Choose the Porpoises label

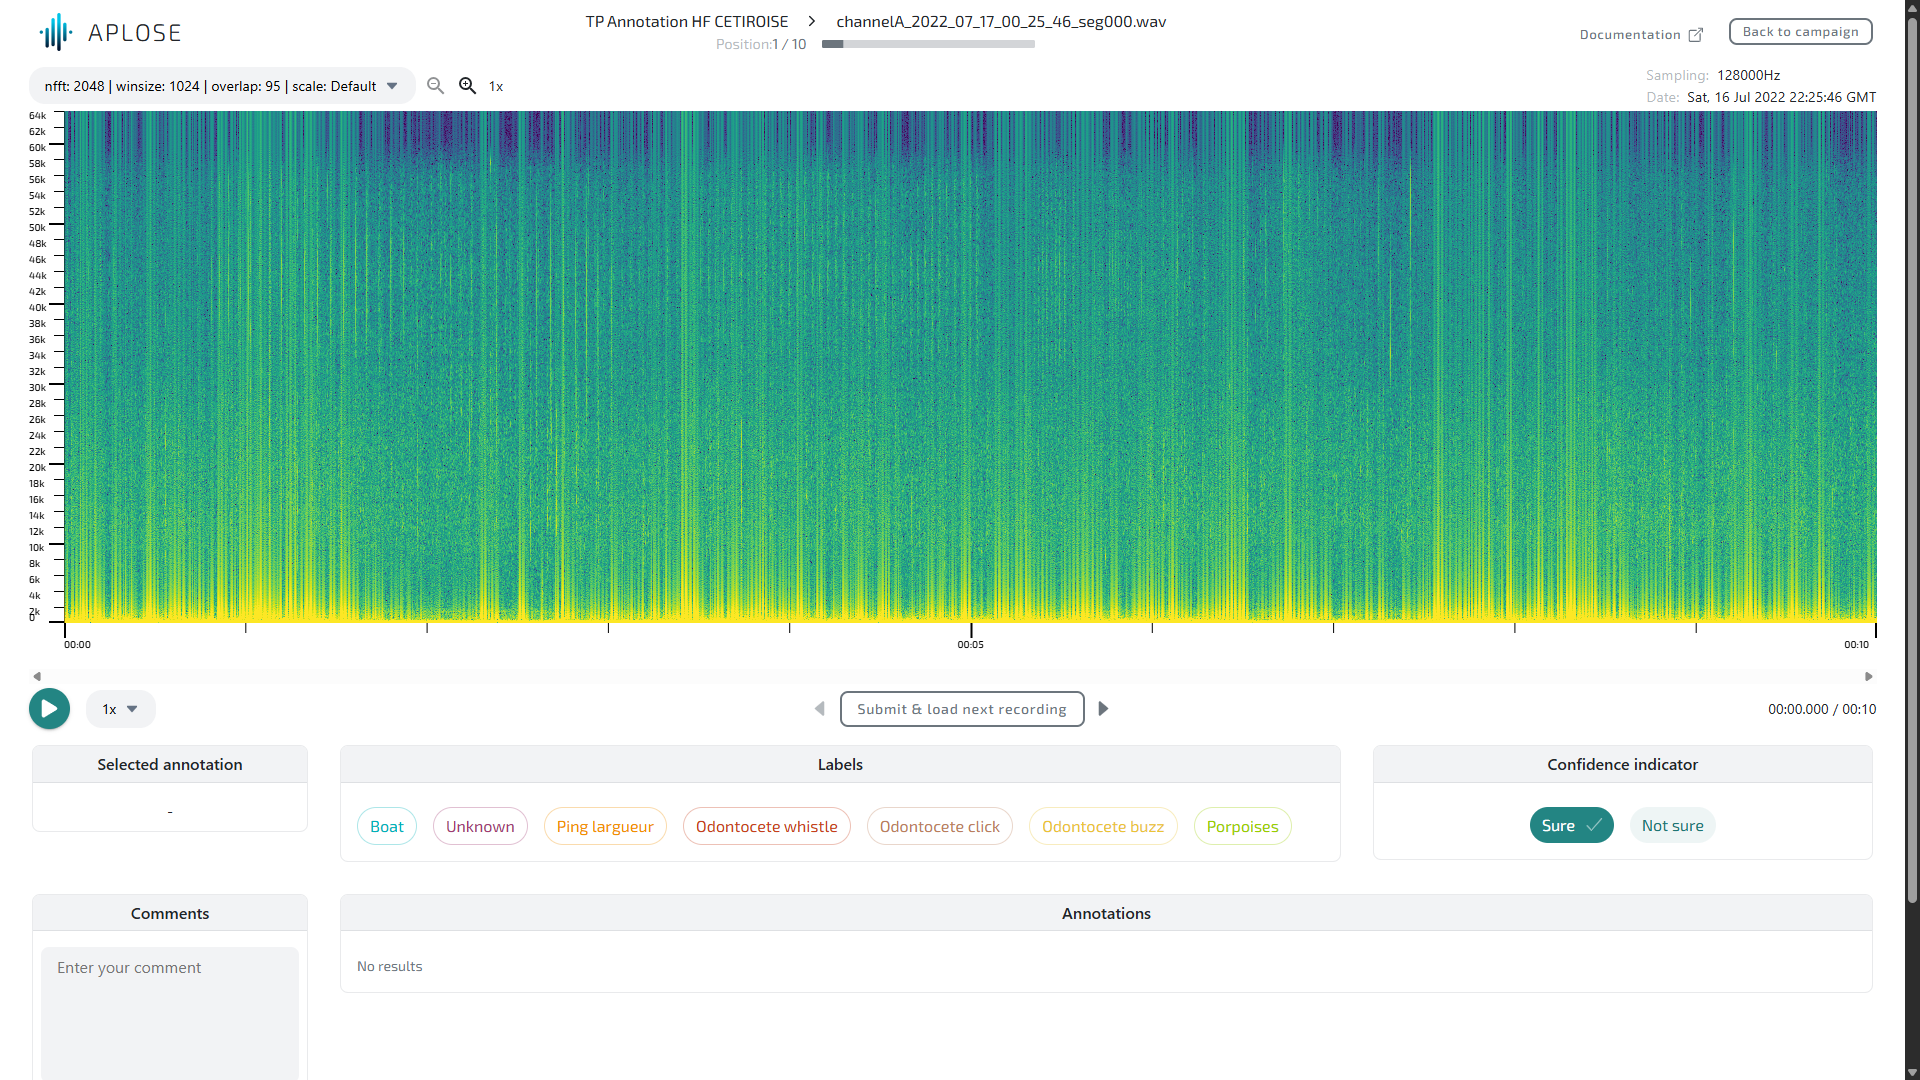point(1242,827)
